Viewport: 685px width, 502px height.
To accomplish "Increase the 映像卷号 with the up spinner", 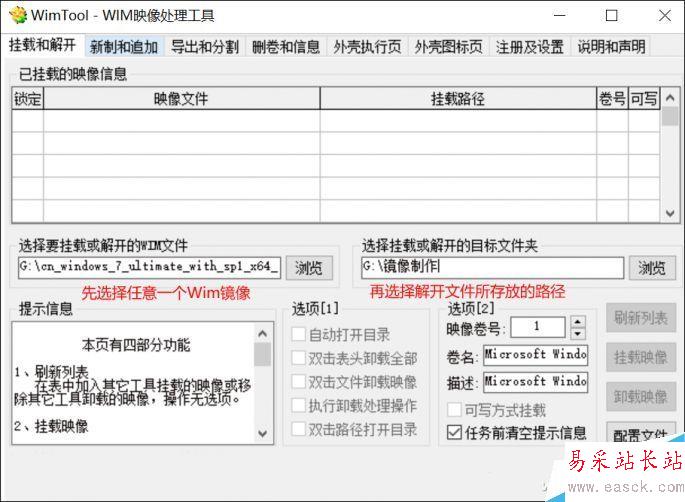I will pos(578,322).
